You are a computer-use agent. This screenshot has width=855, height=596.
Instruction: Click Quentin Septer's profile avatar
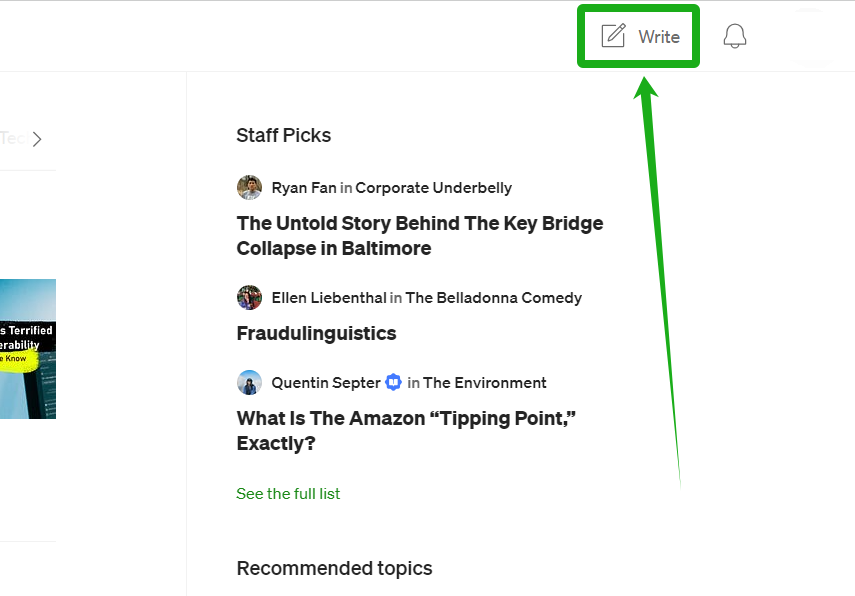click(249, 383)
